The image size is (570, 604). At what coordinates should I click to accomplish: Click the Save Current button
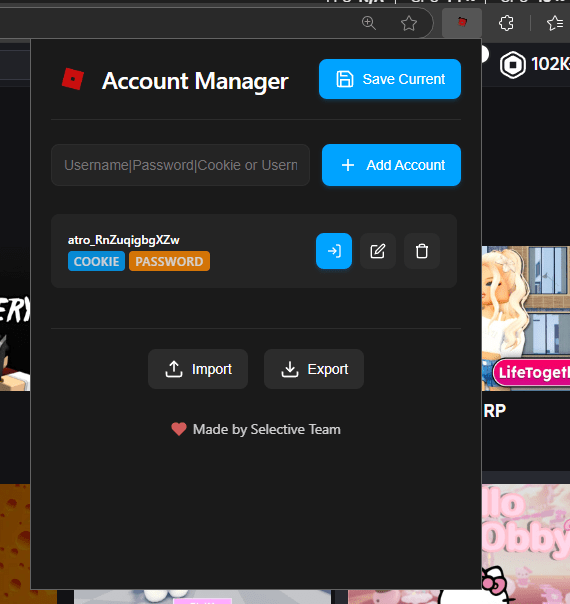(x=390, y=79)
